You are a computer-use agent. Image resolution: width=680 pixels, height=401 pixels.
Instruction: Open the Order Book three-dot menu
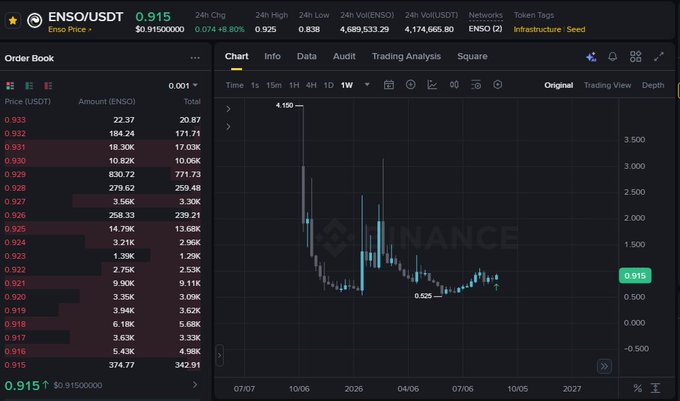coord(195,58)
